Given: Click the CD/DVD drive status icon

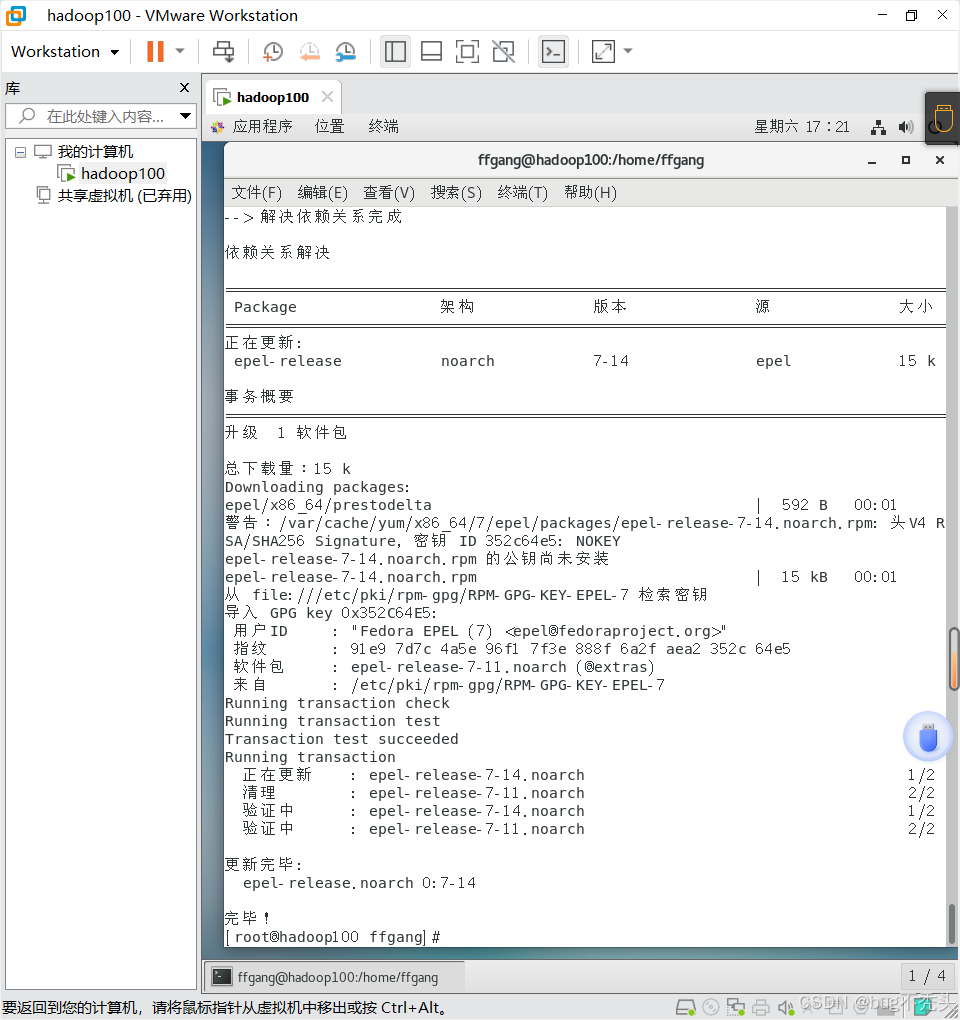Looking at the screenshot, I should click(711, 1008).
